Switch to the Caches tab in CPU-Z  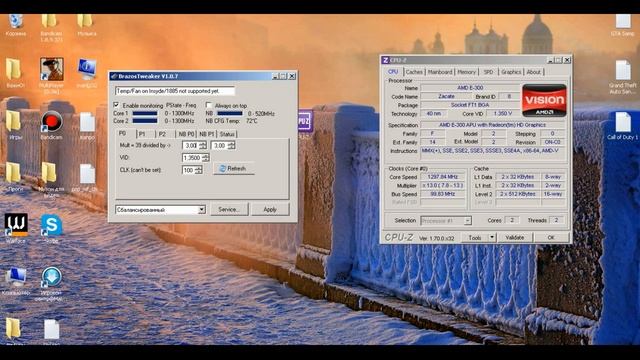click(414, 72)
